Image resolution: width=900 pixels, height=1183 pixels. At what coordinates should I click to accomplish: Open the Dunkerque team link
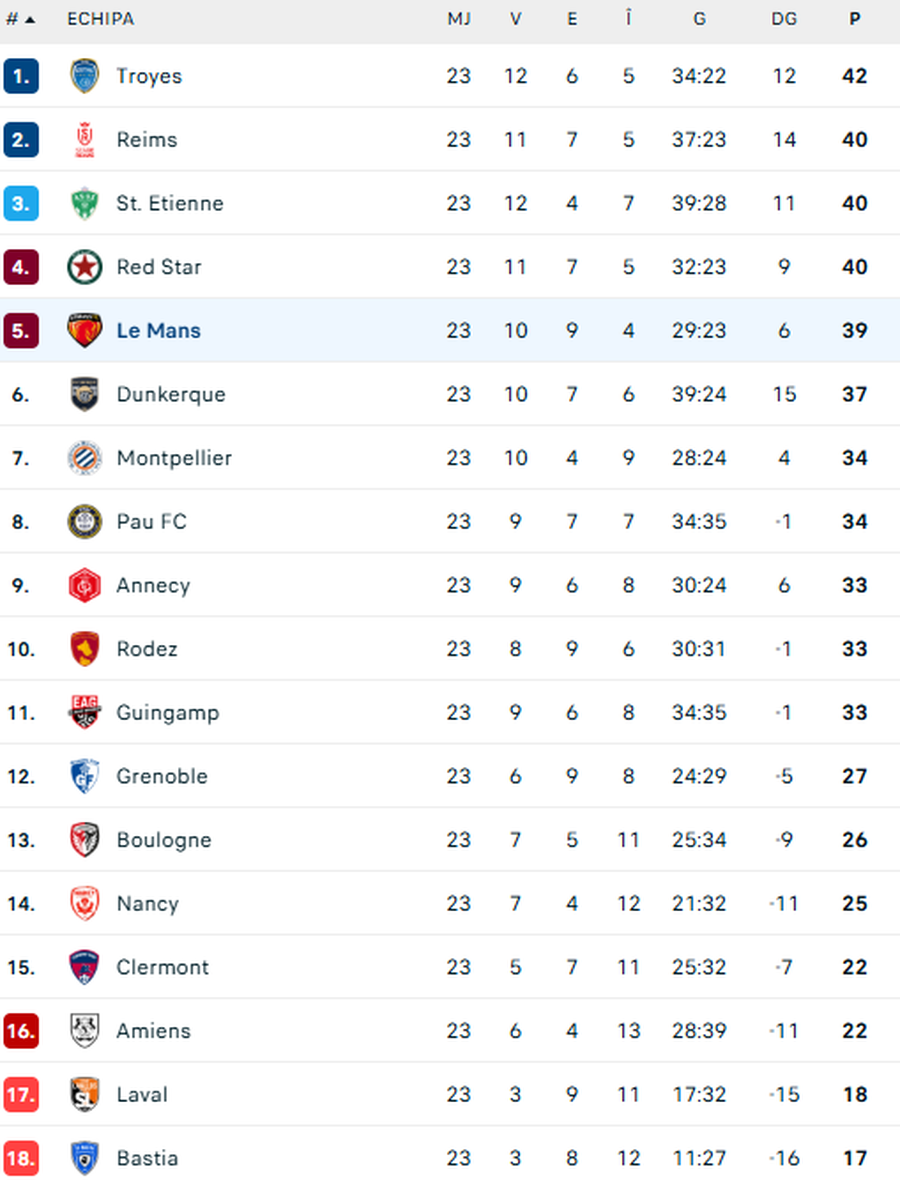pos(170,394)
